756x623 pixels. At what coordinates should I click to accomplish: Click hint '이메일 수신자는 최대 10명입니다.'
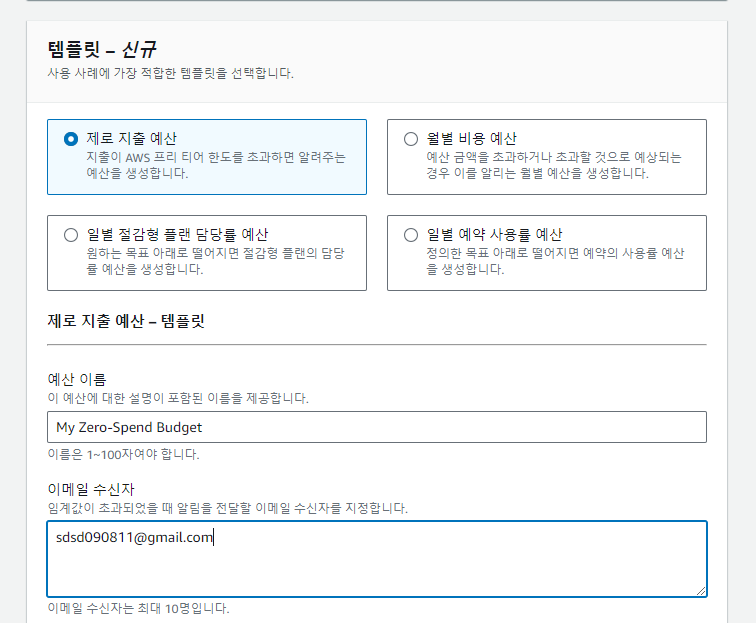tap(138, 608)
